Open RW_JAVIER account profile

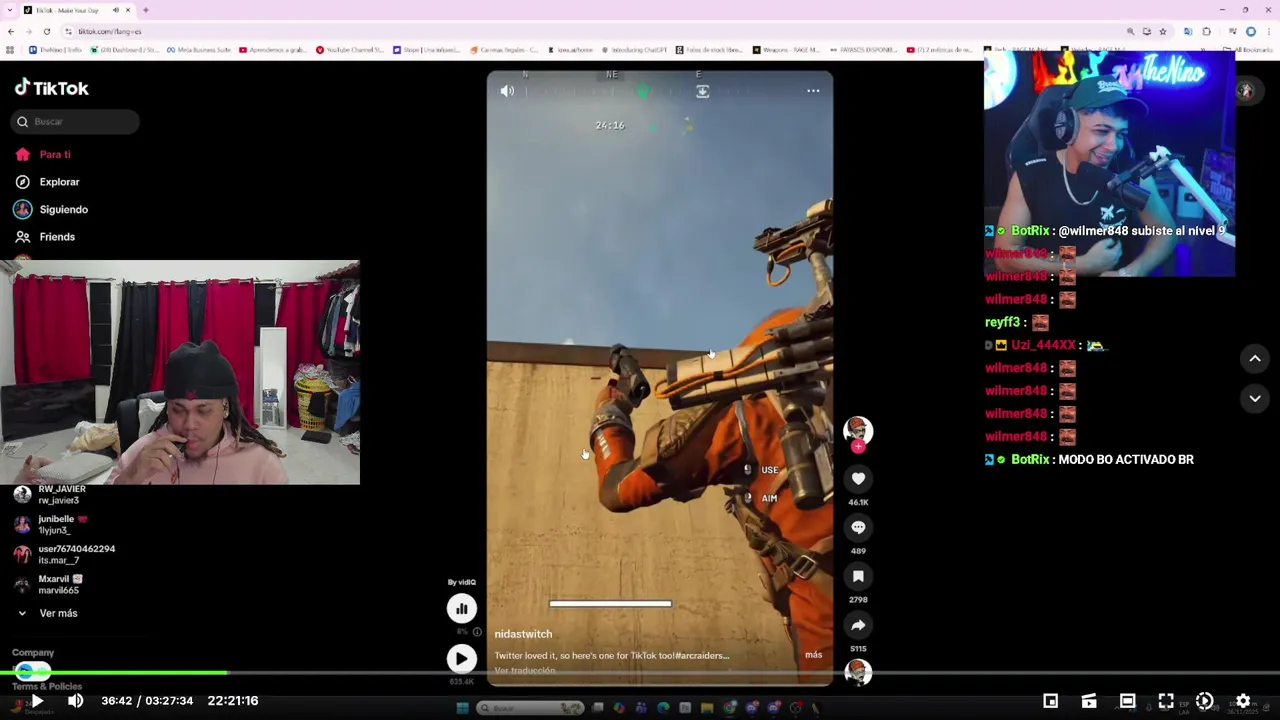(60, 494)
